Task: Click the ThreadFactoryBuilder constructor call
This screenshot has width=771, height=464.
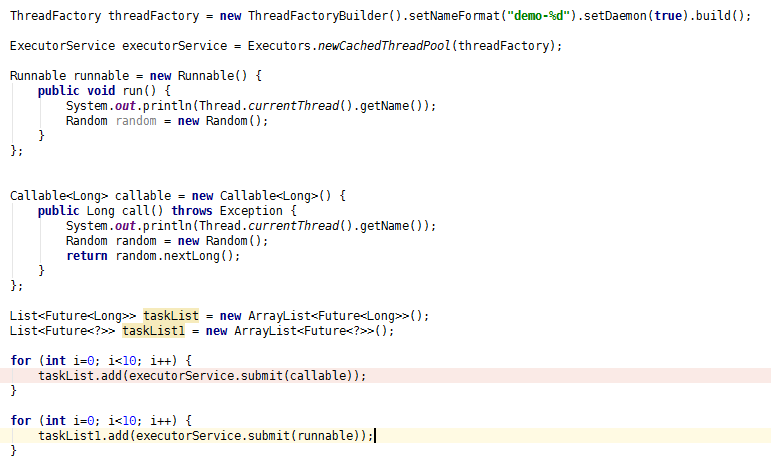Action: point(325,16)
